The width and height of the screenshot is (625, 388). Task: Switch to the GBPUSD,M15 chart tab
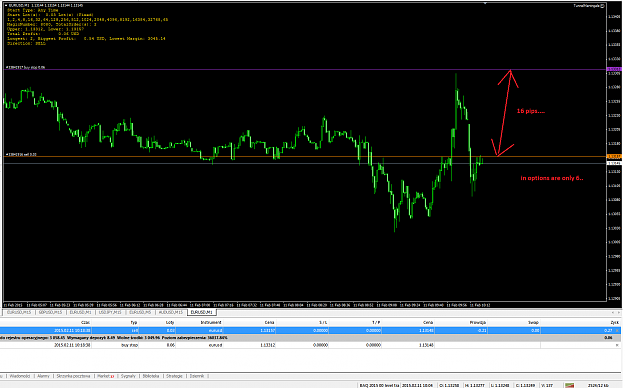coord(50,312)
